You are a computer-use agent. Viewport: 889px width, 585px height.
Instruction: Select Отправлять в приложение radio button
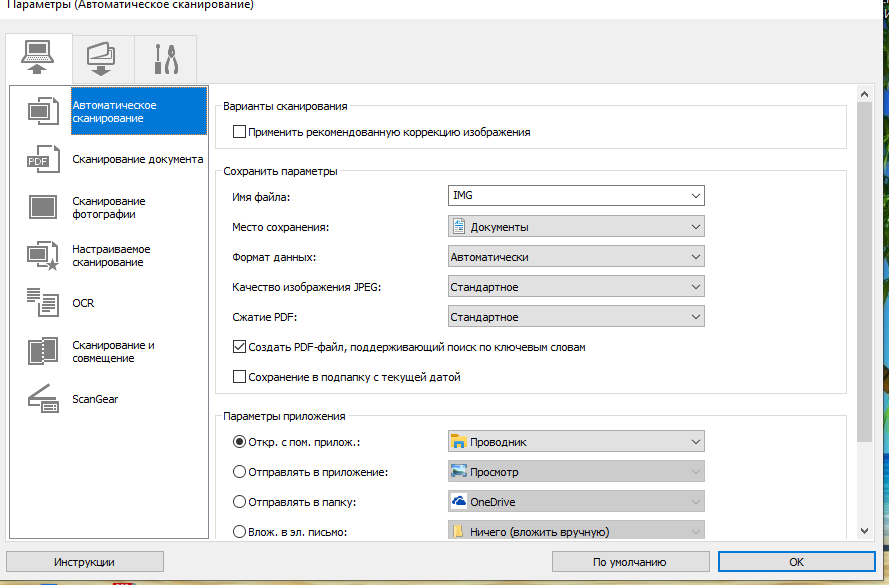coord(239,472)
